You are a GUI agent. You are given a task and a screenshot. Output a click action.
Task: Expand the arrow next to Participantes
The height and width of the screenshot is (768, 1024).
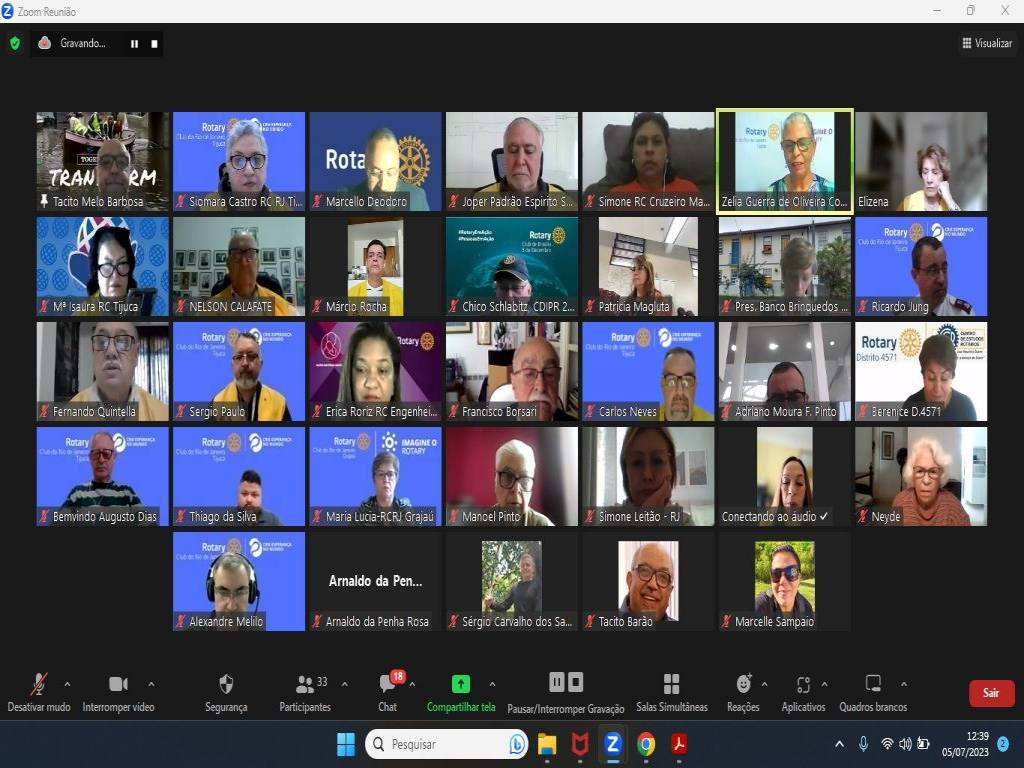(x=345, y=684)
